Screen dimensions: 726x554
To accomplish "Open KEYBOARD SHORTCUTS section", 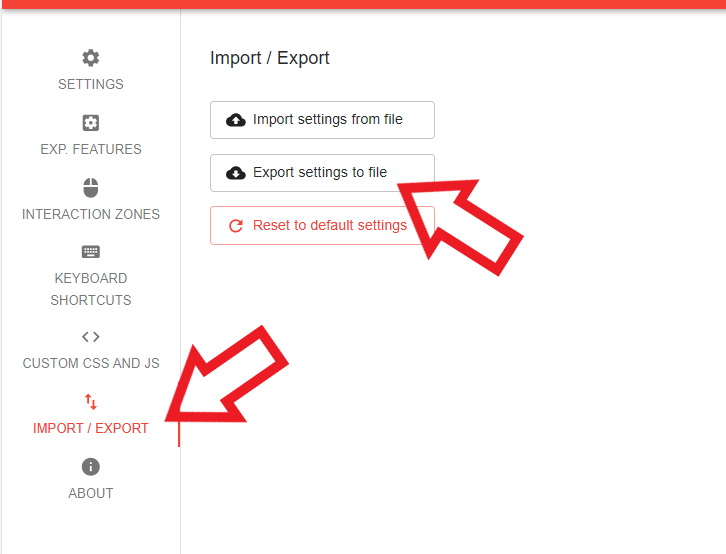I will point(91,289).
